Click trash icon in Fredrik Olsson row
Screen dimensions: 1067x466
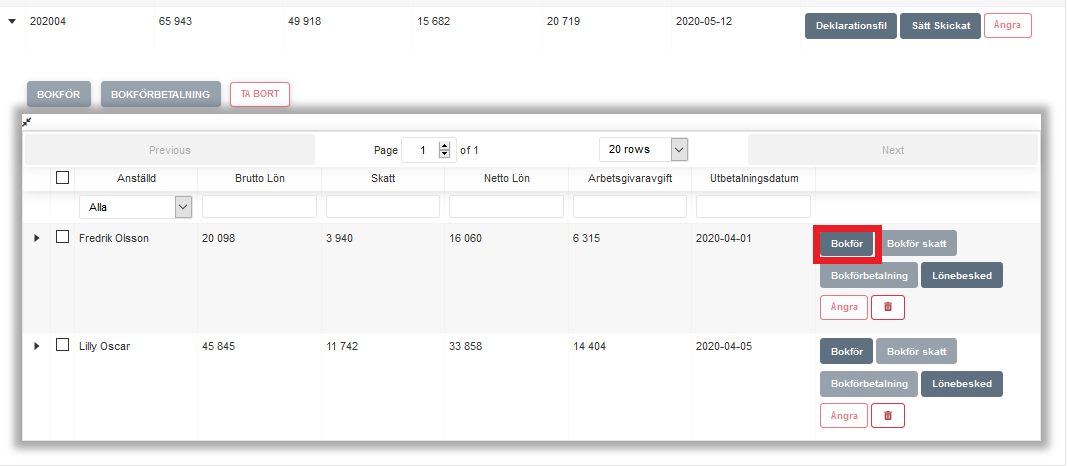(887, 307)
